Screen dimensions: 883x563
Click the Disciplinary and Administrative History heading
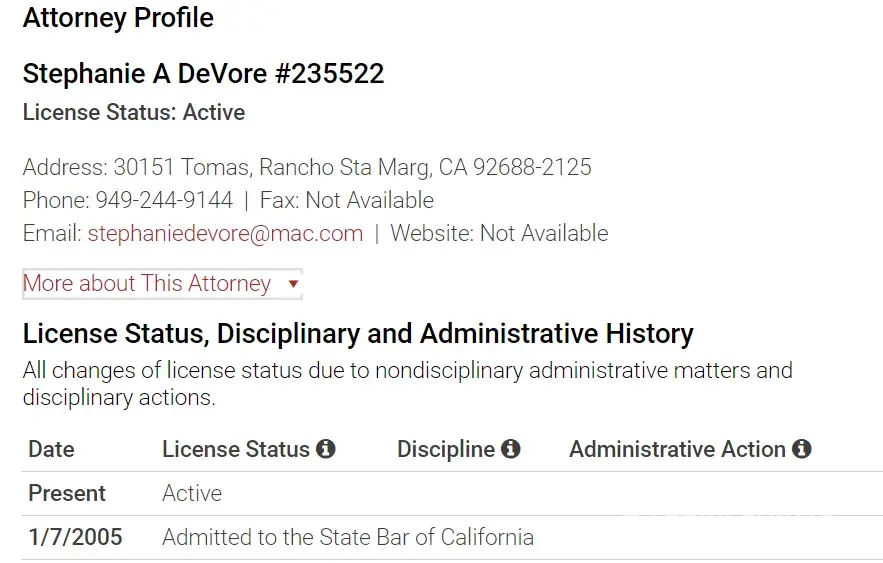click(x=358, y=334)
